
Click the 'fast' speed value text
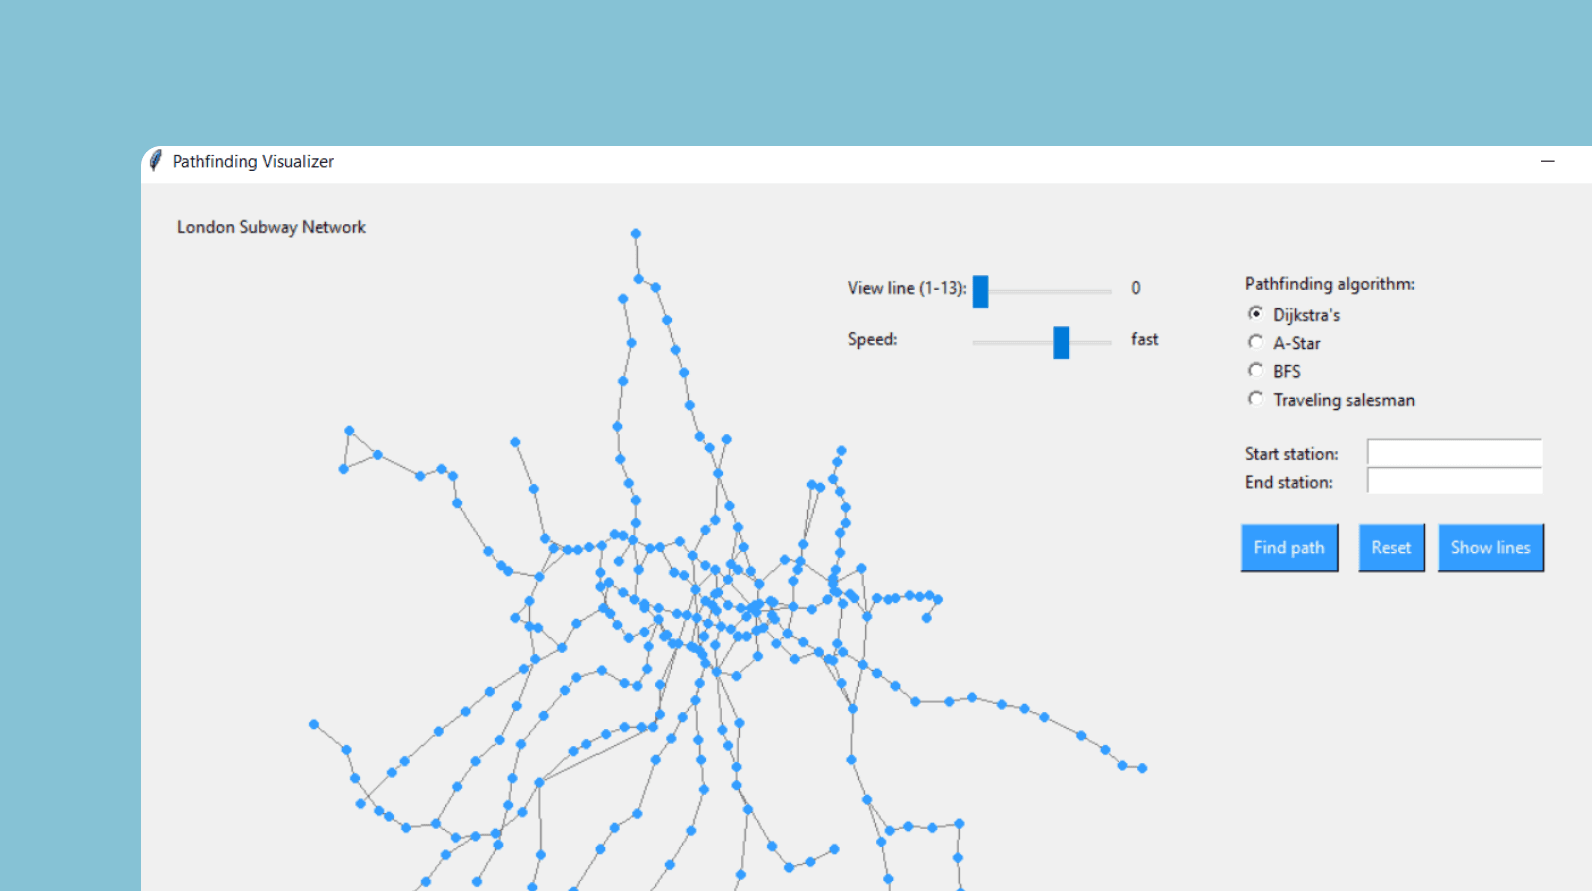[x=1144, y=339]
